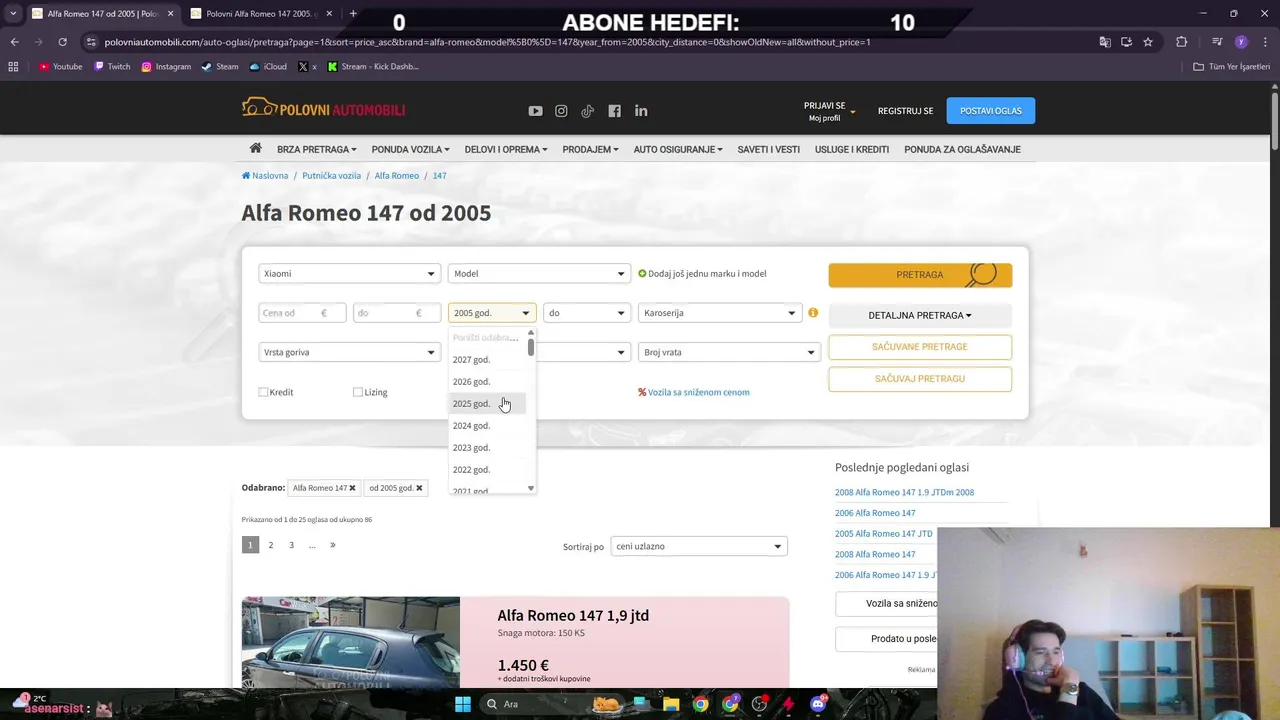Click SAČUVAJ PRETRAGU button
The height and width of the screenshot is (720, 1280).
(920, 379)
